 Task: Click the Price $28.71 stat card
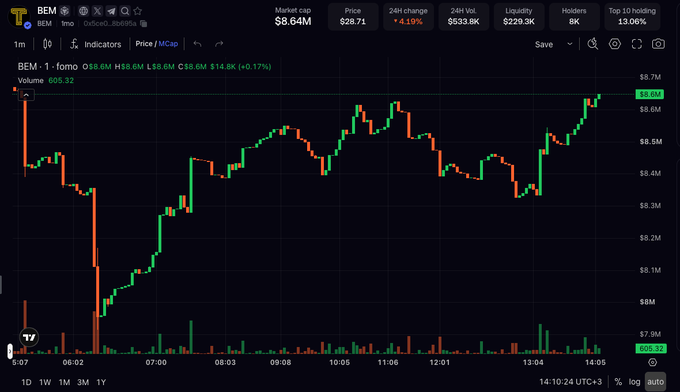tap(353, 16)
